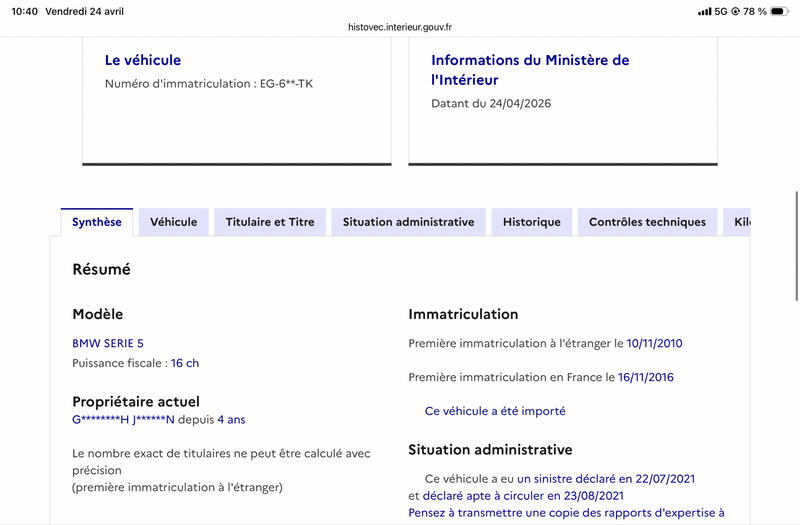Click 'Datant du 24/04/2026' text
The width and height of the screenshot is (800, 525).
[491, 104]
